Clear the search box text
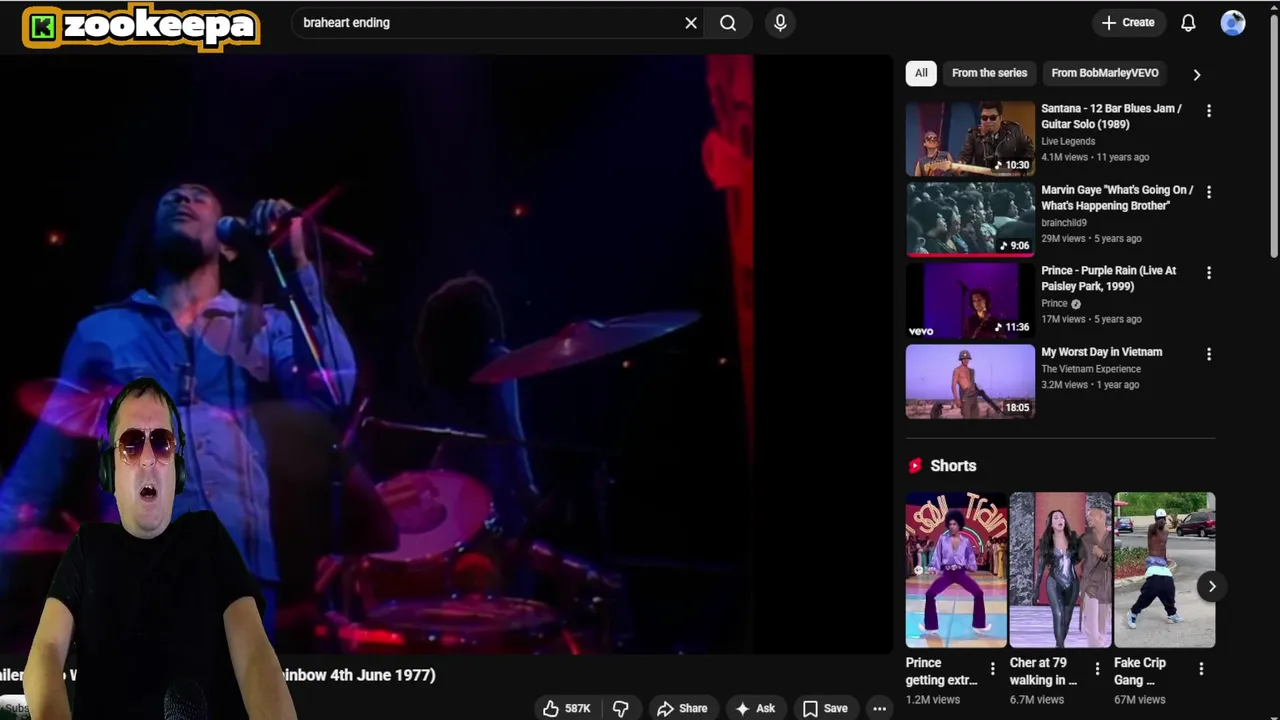The width and height of the screenshot is (1280, 720). coord(691,22)
